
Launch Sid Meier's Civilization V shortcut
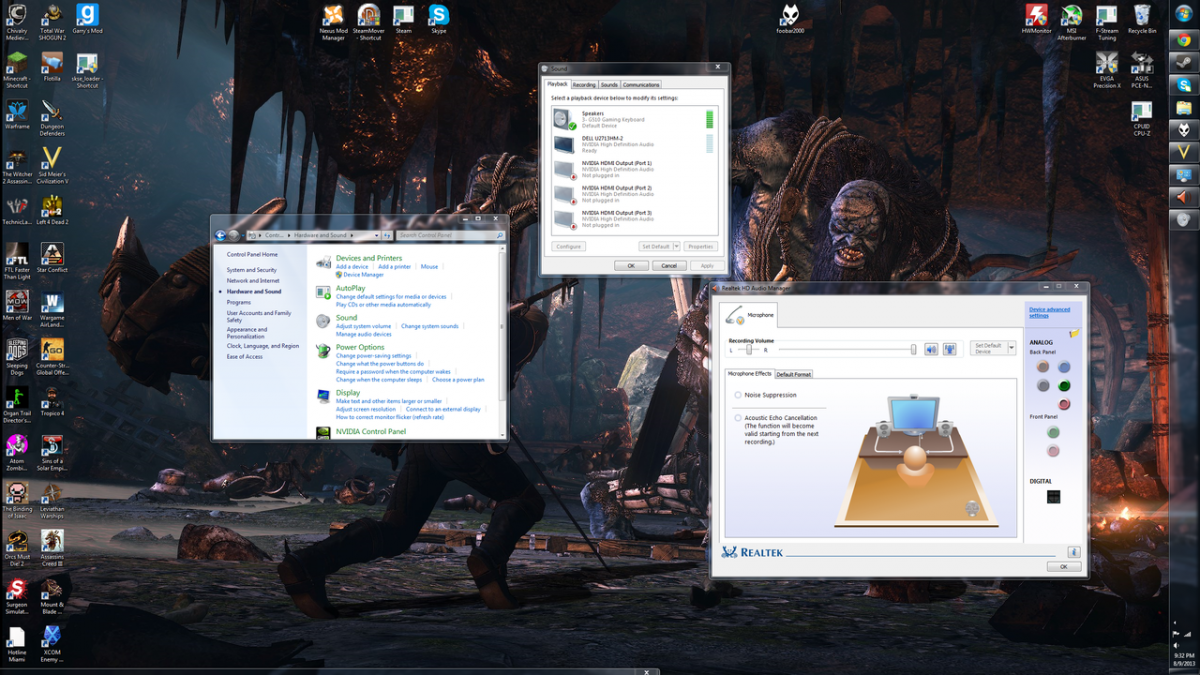click(x=52, y=165)
